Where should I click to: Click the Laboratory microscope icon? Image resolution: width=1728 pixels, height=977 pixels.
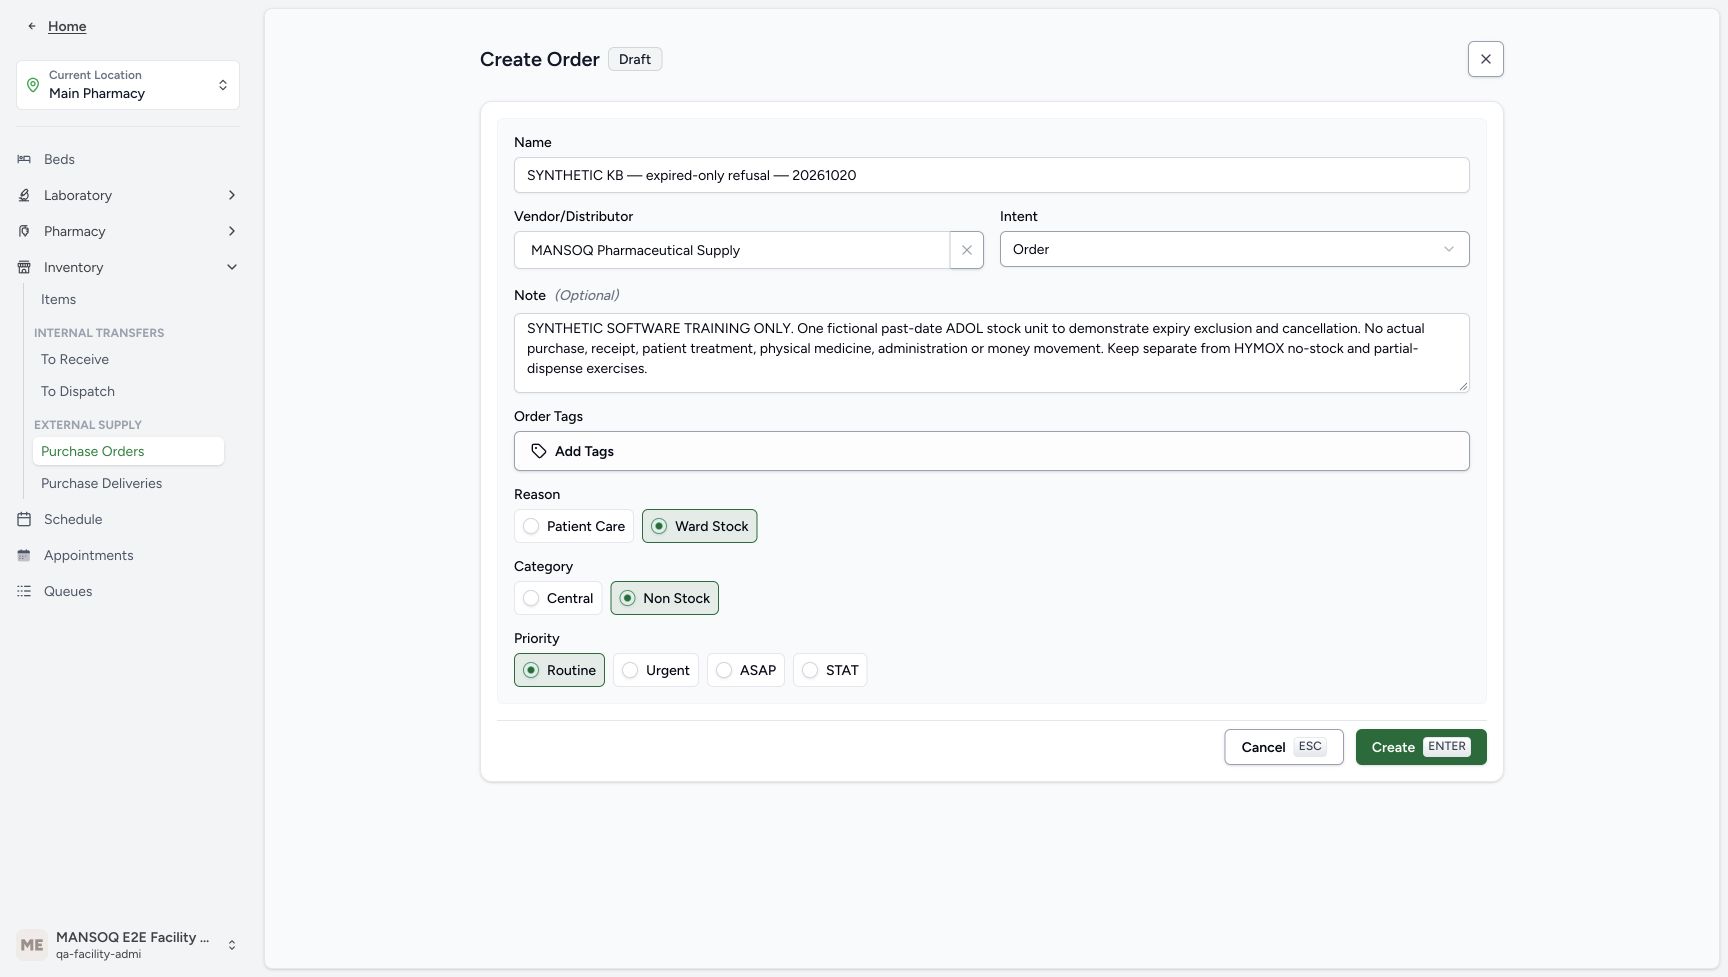pyautogui.click(x=24, y=195)
